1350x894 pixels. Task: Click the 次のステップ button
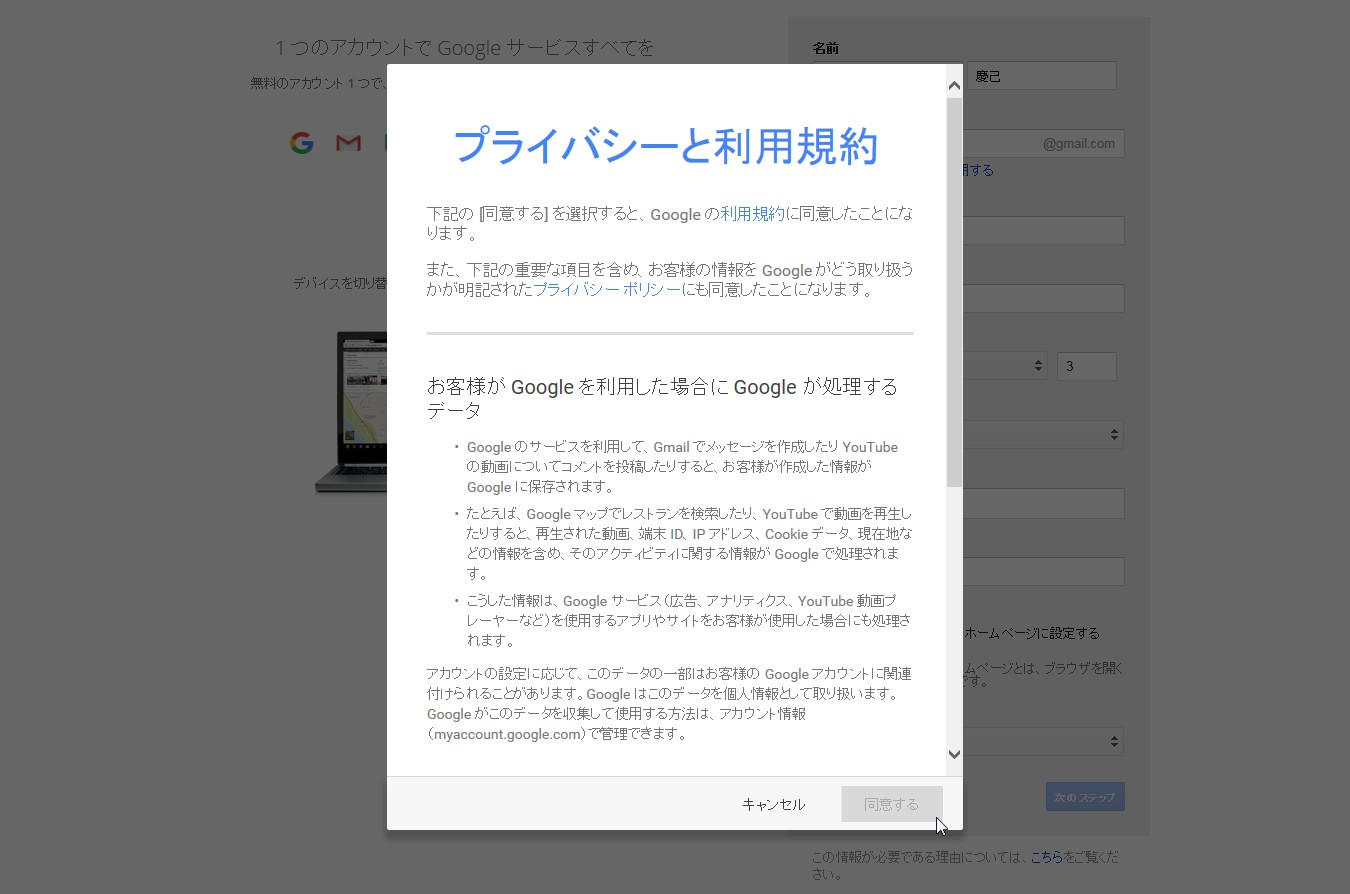click(1084, 796)
